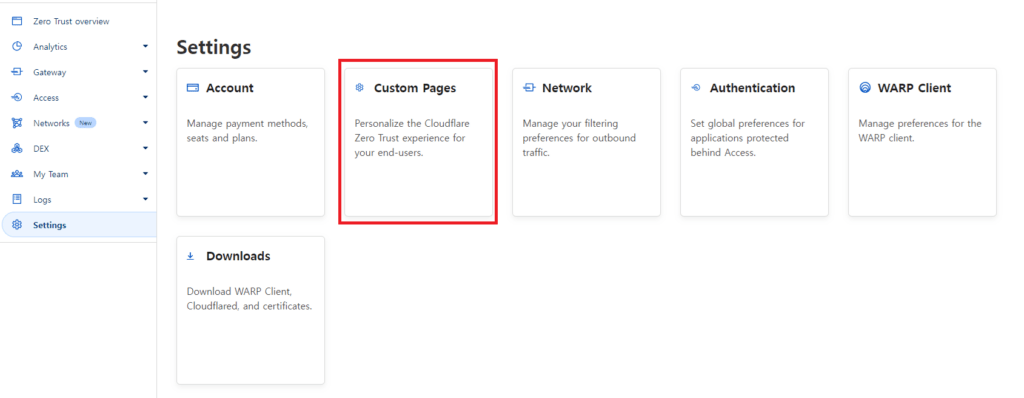Click 'Manage payment methods, seats and plans.' text
Screen dimensions: 1024x398
tap(248, 131)
